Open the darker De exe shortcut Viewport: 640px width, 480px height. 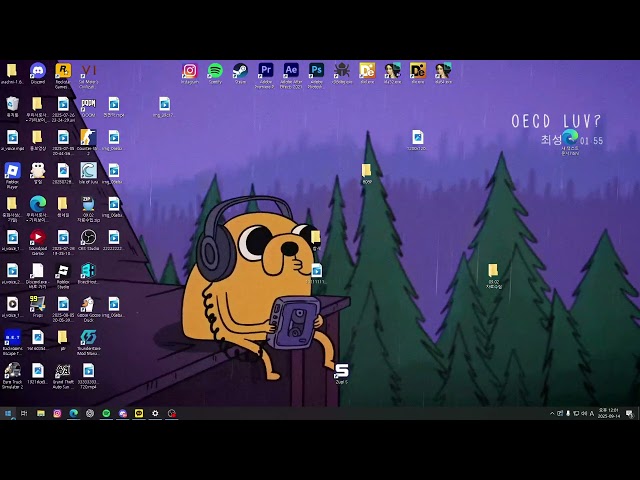point(418,71)
